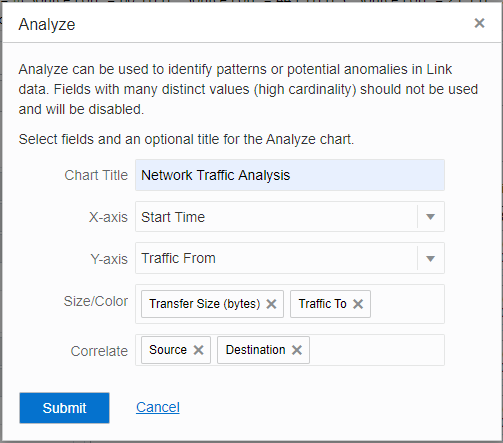Image resolution: width=503 pixels, height=443 pixels.
Task: Close the Analyze dialog
Action: (479, 23)
